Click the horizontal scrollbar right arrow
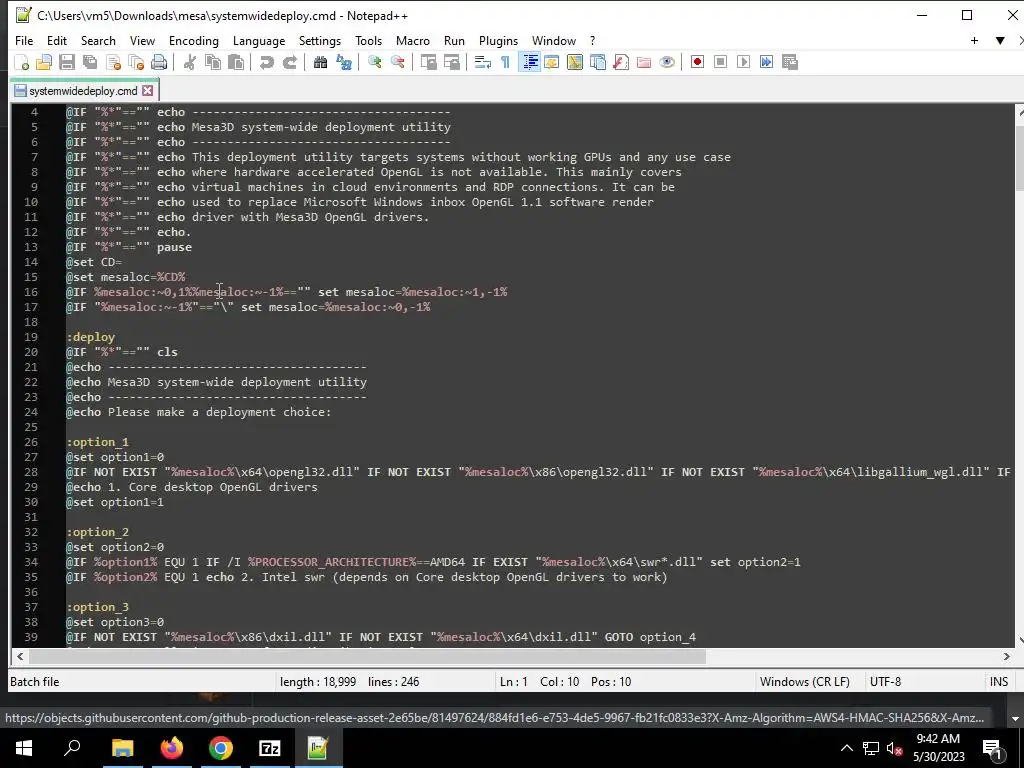The height and width of the screenshot is (768, 1024). [1006, 656]
